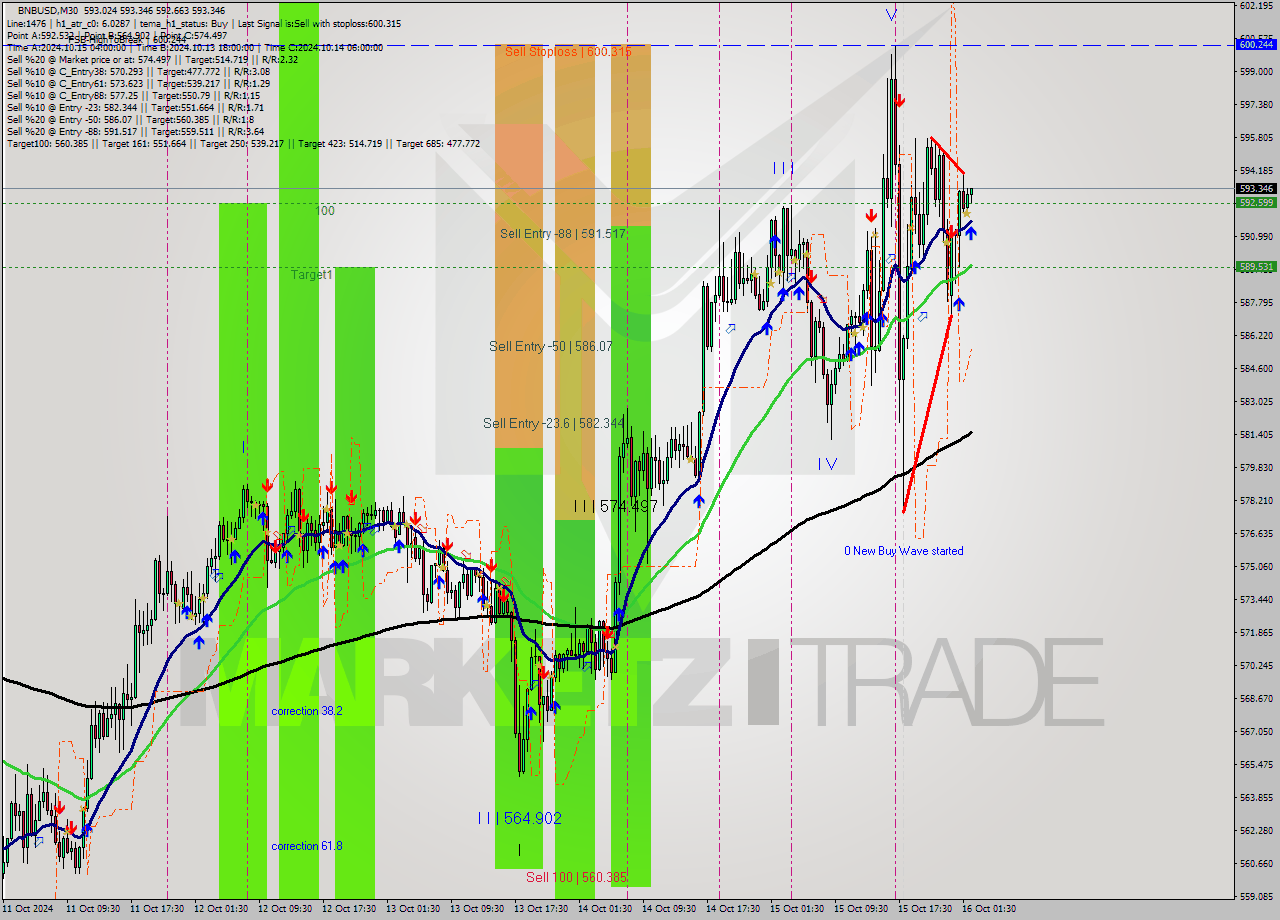Click the blue price tag 600.244
The width and height of the screenshot is (1280, 920).
click(x=1256, y=44)
